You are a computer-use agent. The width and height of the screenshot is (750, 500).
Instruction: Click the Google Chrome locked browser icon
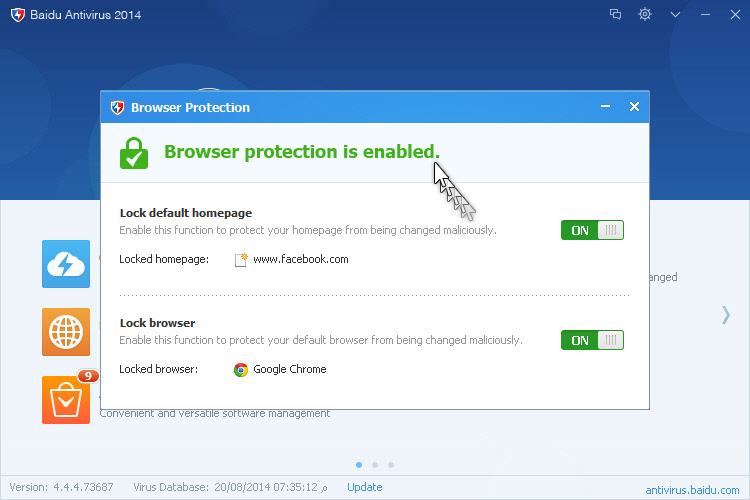click(241, 369)
